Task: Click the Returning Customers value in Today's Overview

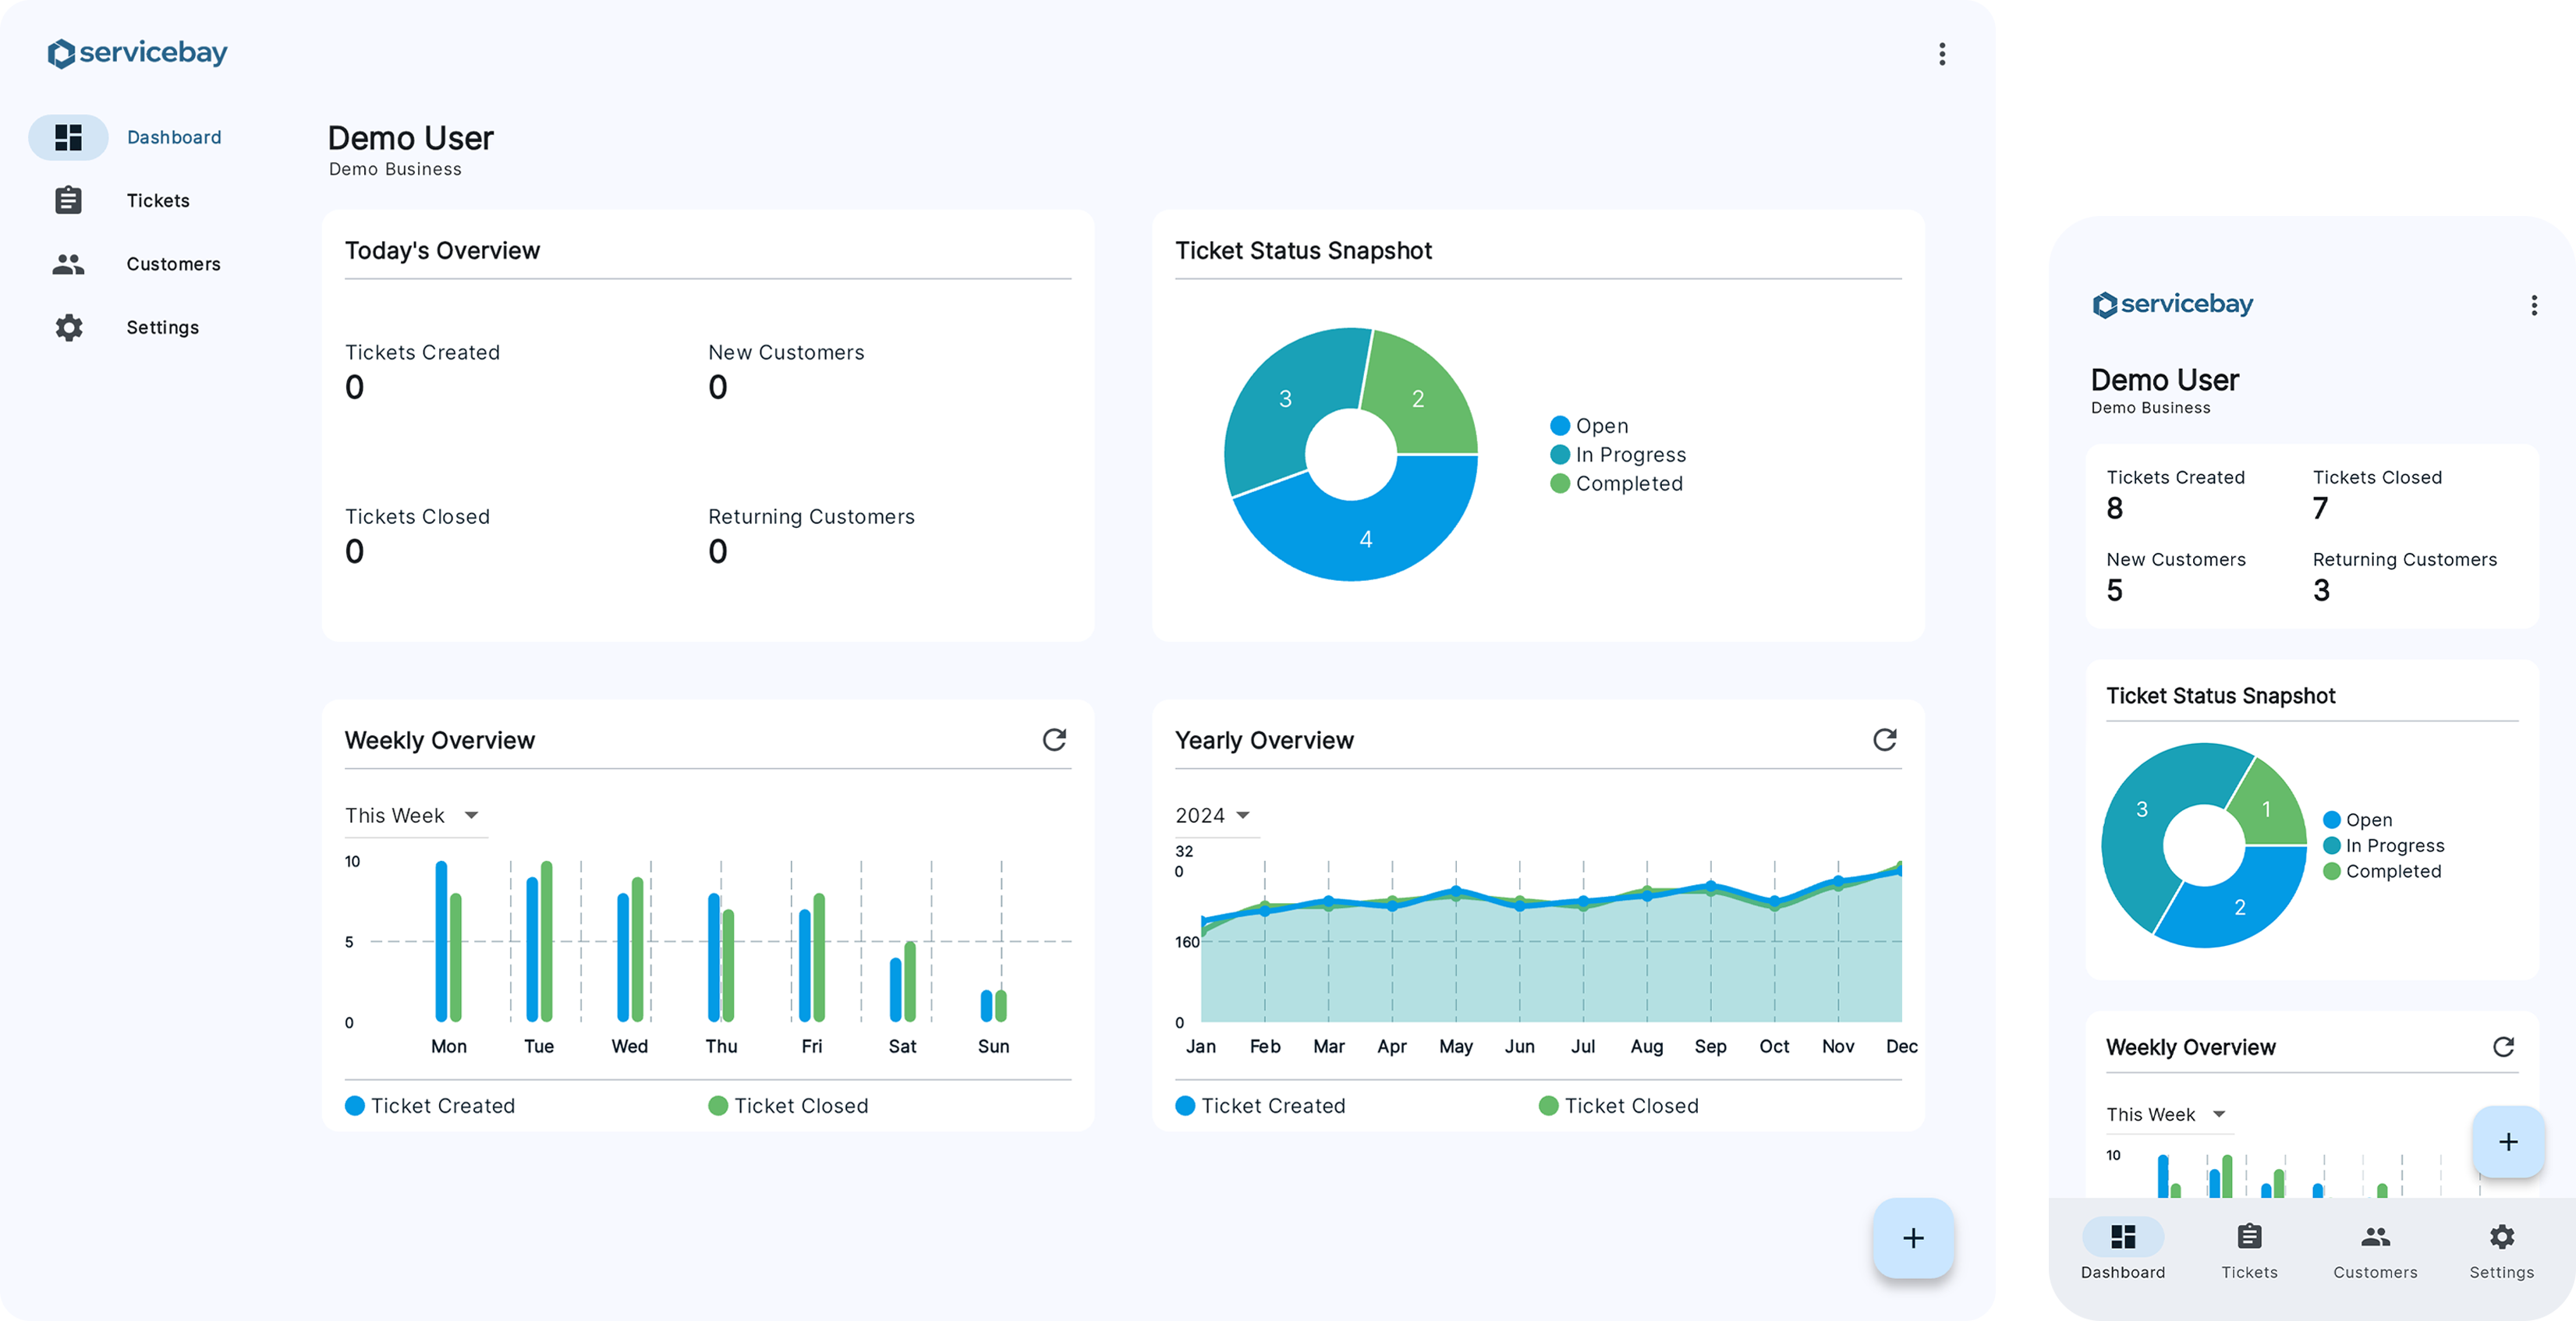Action: [x=717, y=551]
